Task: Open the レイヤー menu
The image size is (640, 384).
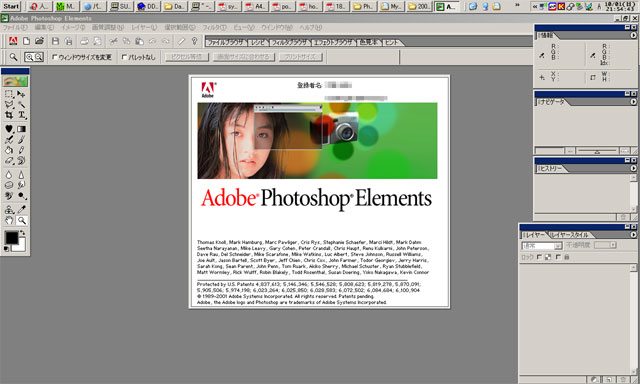Action: click(144, 28)
